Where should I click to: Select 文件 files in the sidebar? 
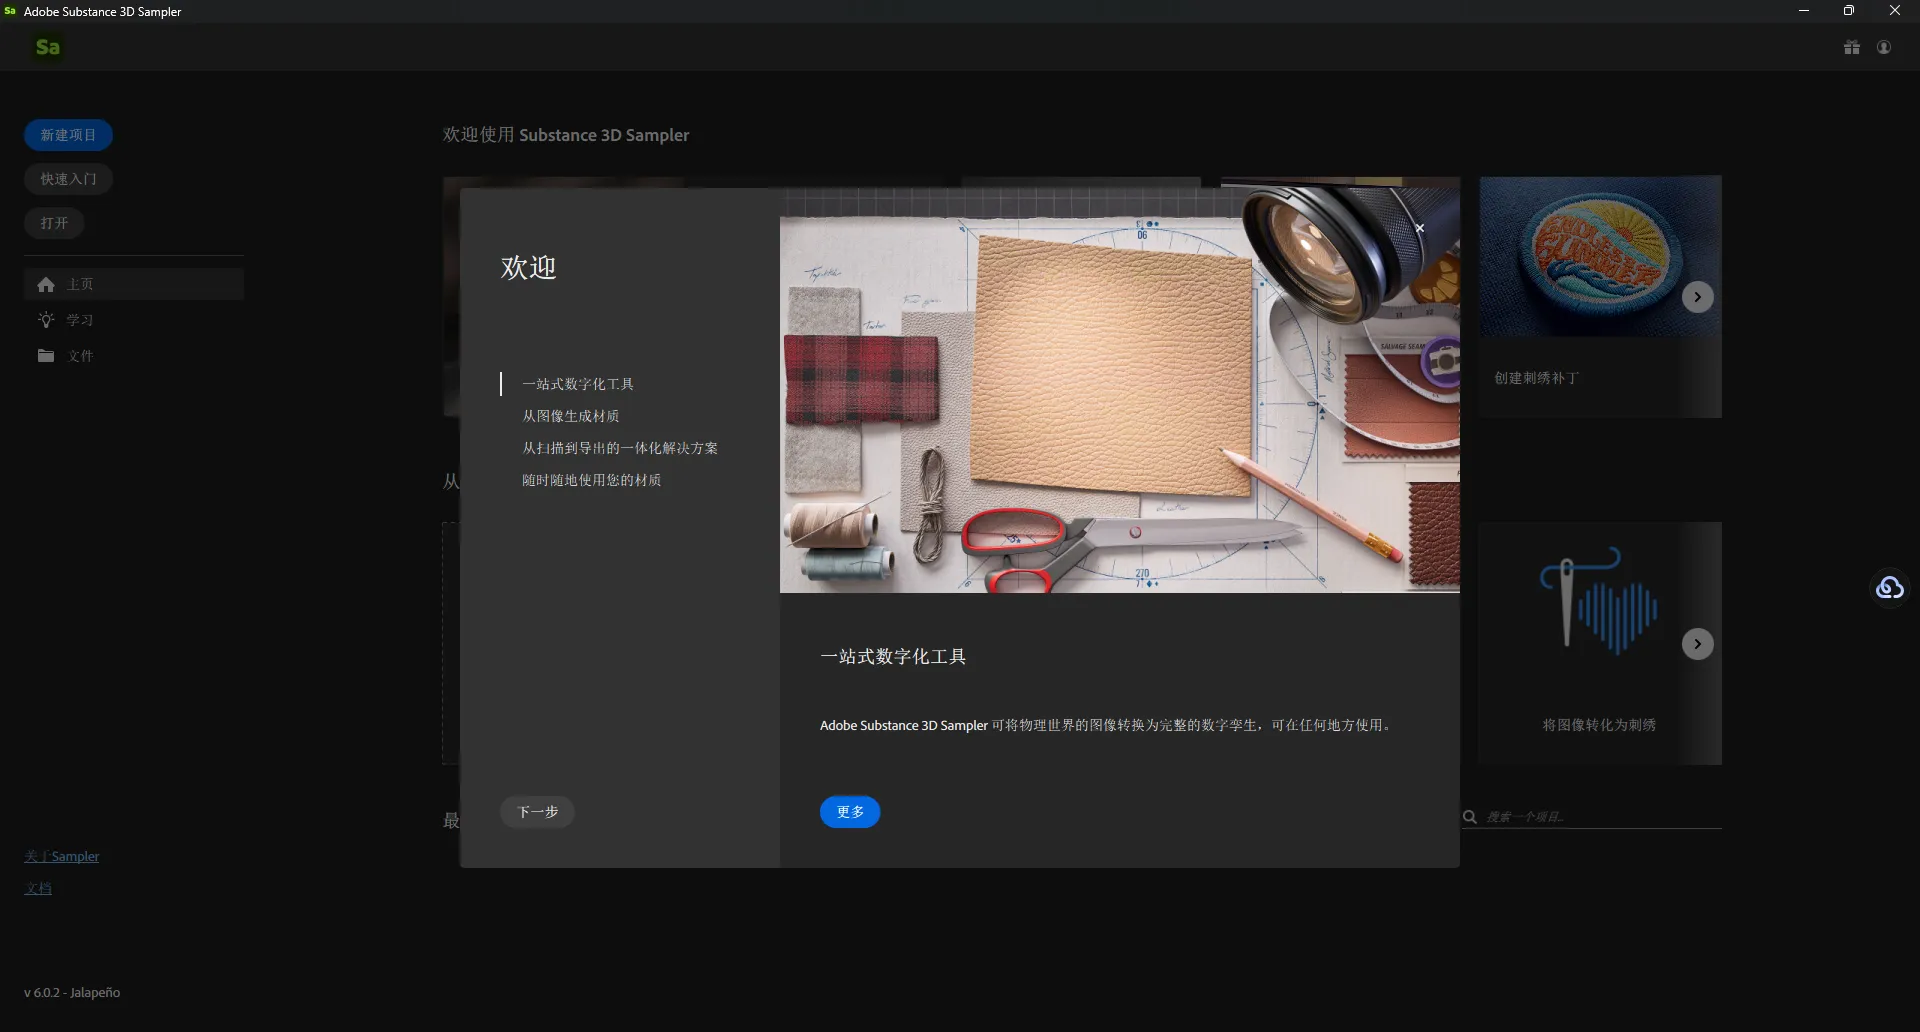click(134, 356)
